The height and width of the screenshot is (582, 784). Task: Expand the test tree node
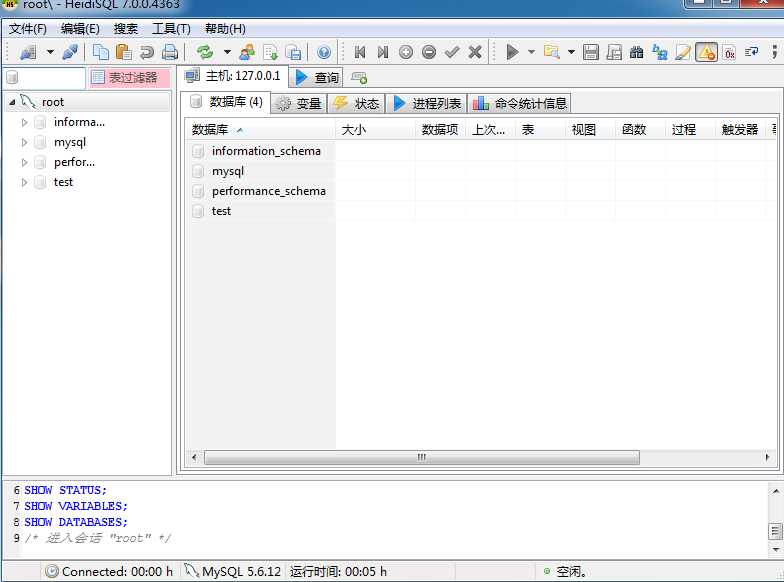point(24,182)
